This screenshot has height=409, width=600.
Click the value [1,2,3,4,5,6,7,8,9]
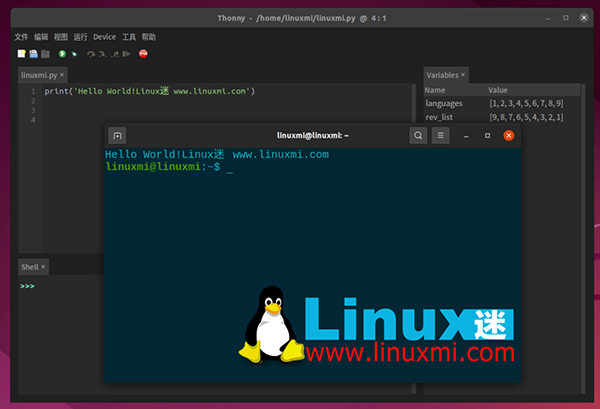pyautogui.click(x=526, y=103)
